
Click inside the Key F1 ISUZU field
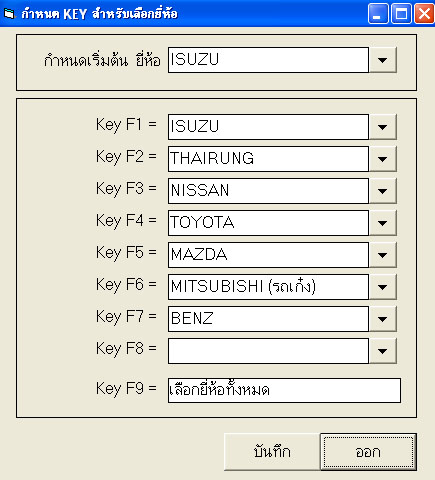pos(268,127)
